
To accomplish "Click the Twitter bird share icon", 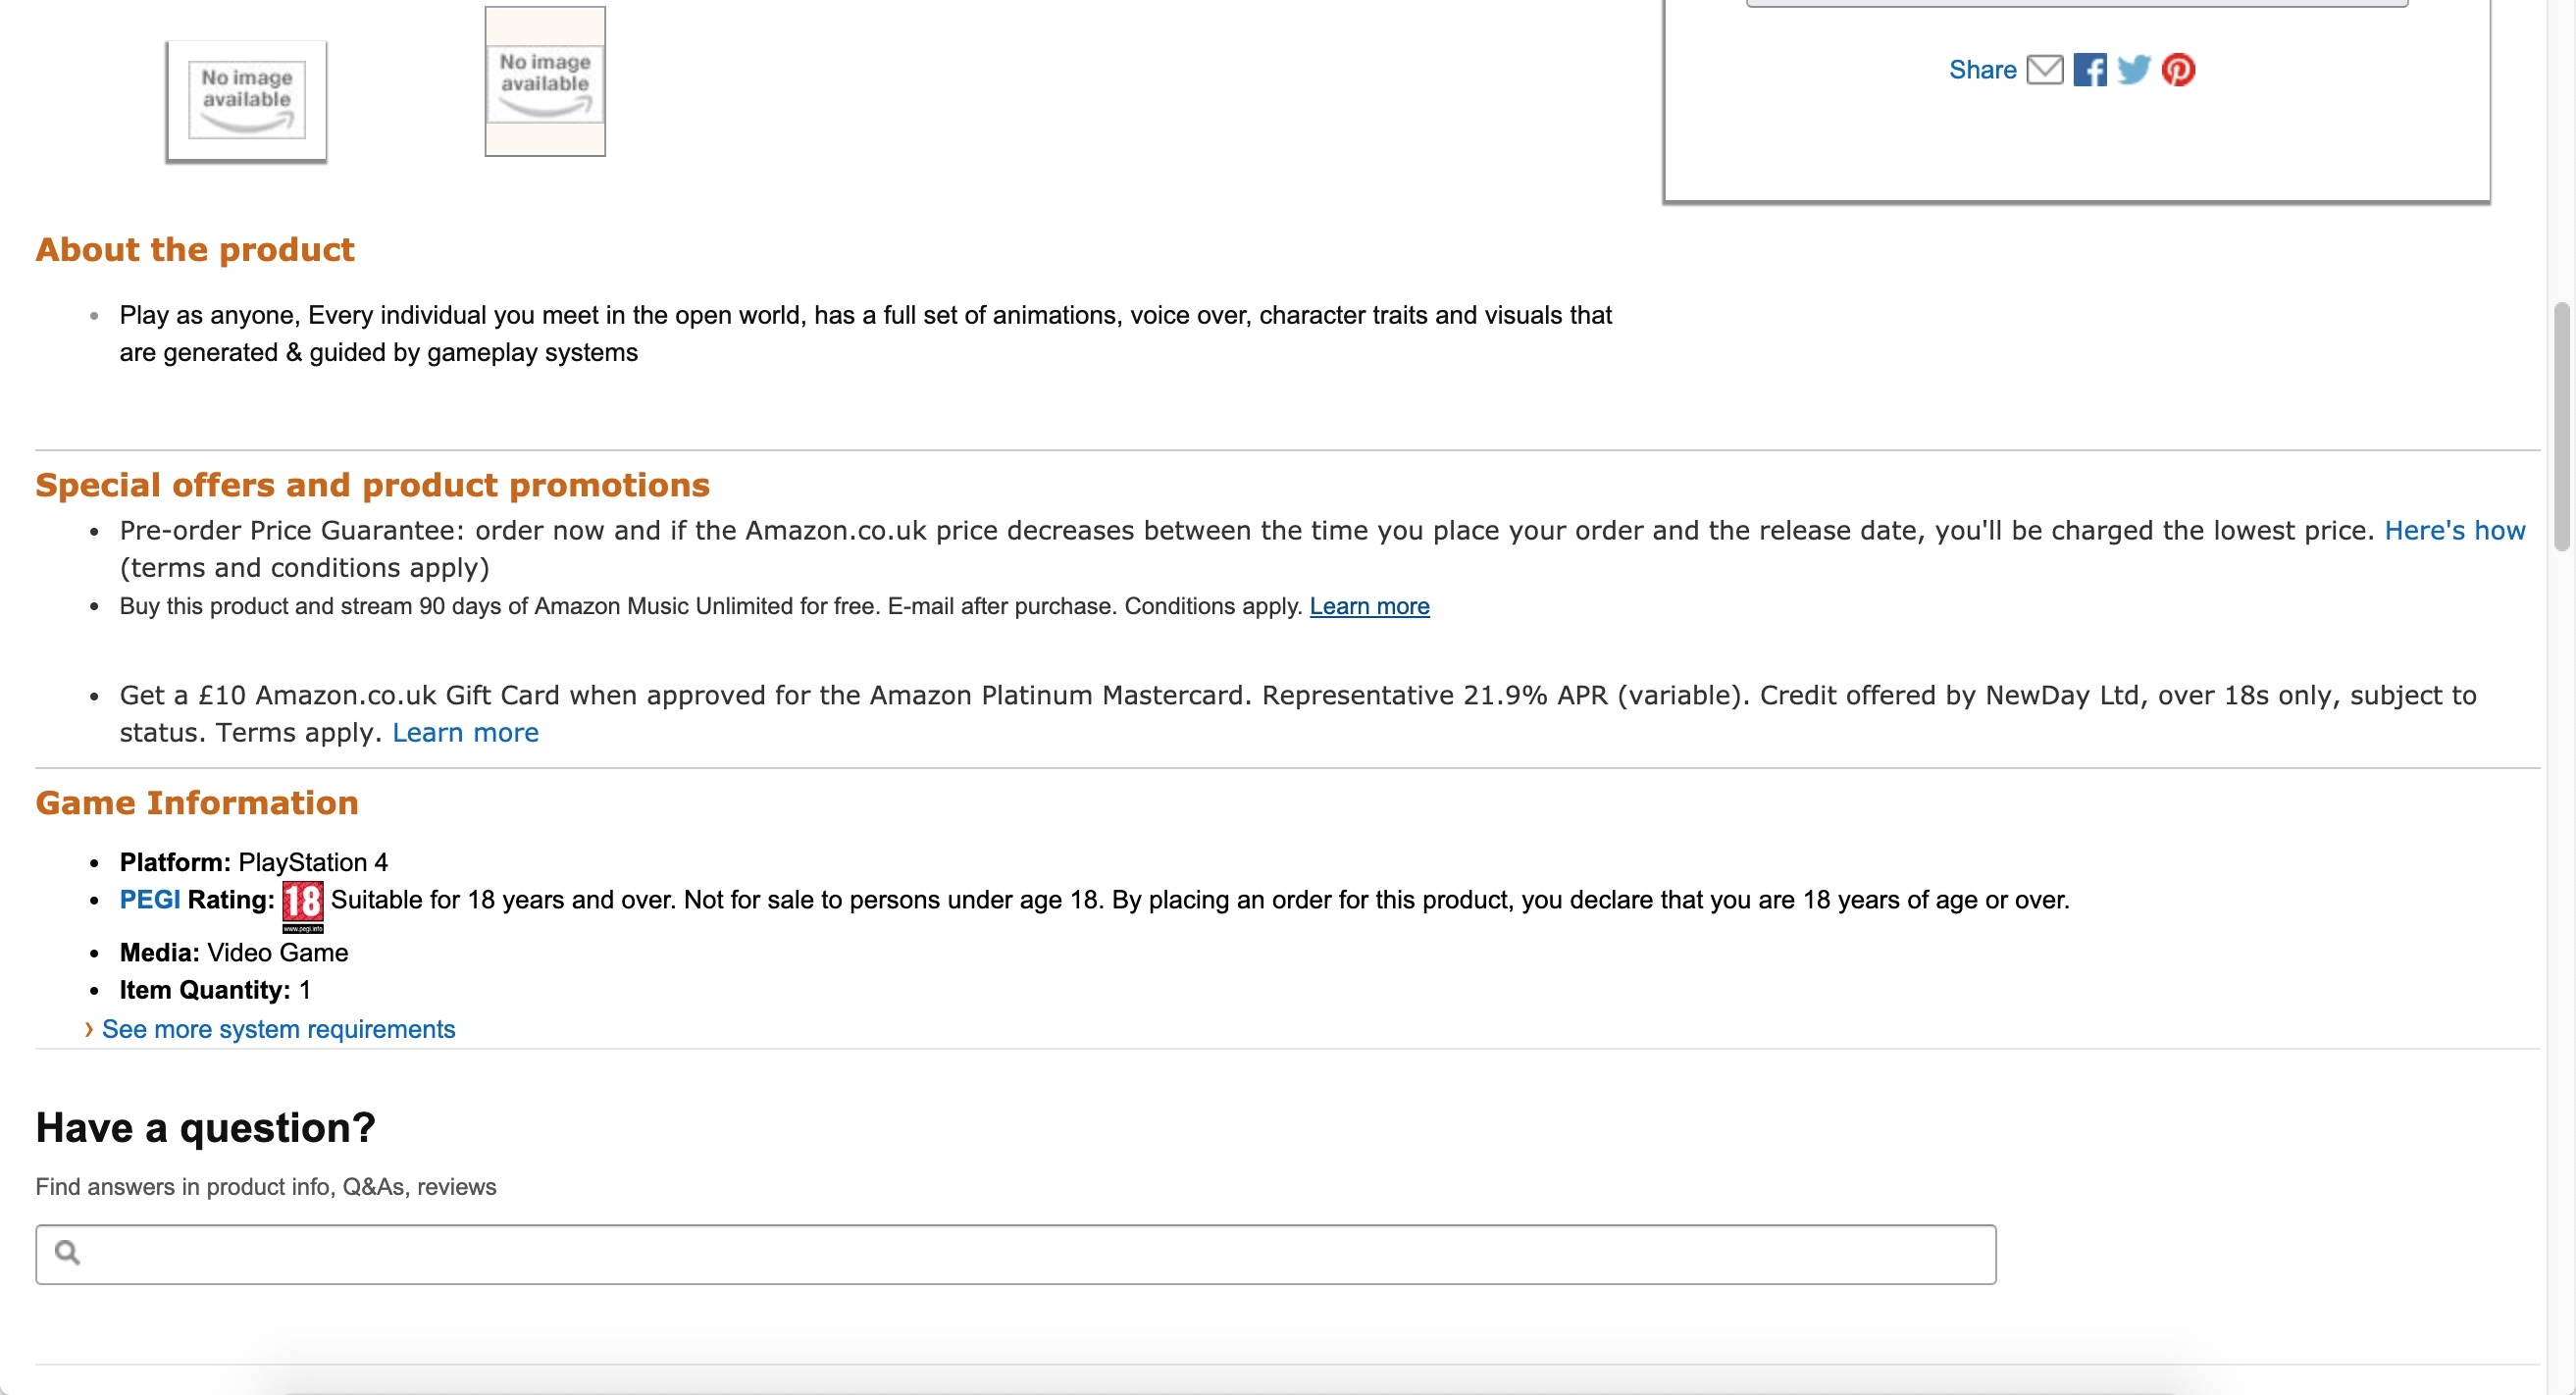I will (x=2133, y=70).
